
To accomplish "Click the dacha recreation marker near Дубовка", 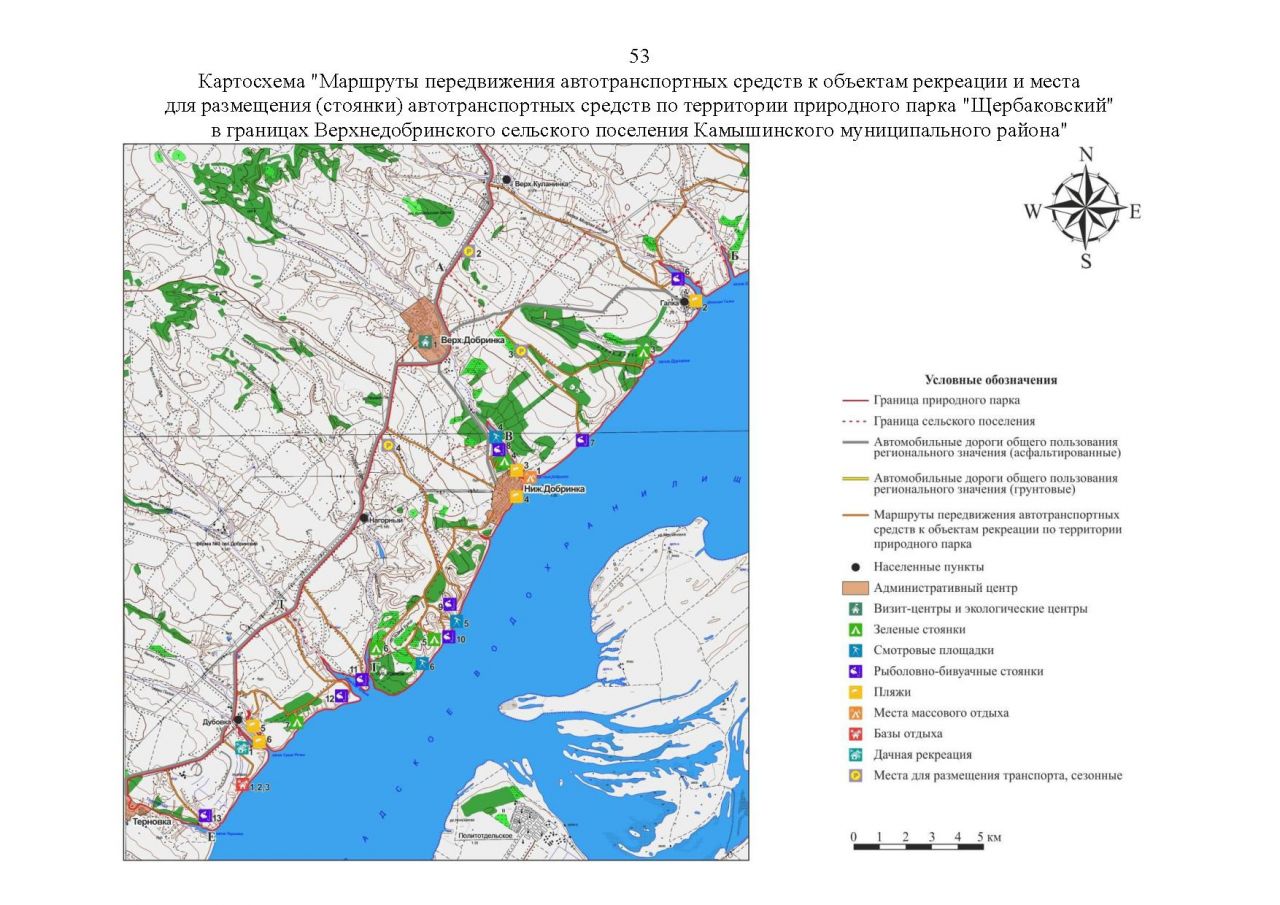I will pyautogui.click(x=242, y=746).
